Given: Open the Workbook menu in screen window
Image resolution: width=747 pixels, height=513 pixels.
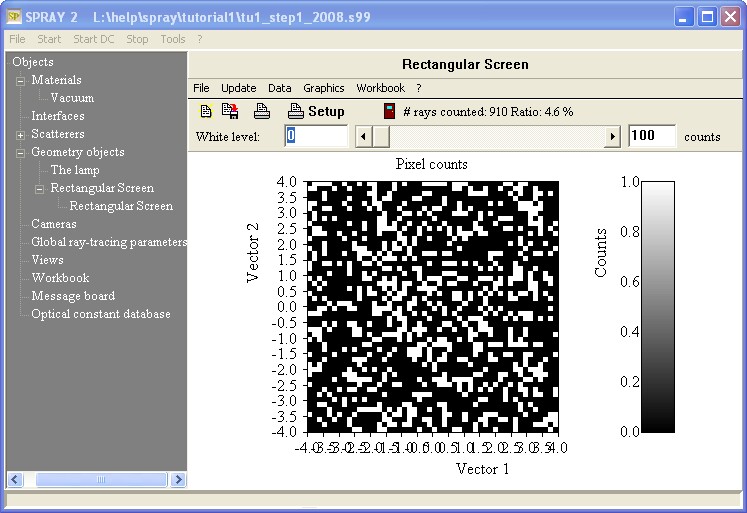Looking at the screenshot, I should (380, 88).
